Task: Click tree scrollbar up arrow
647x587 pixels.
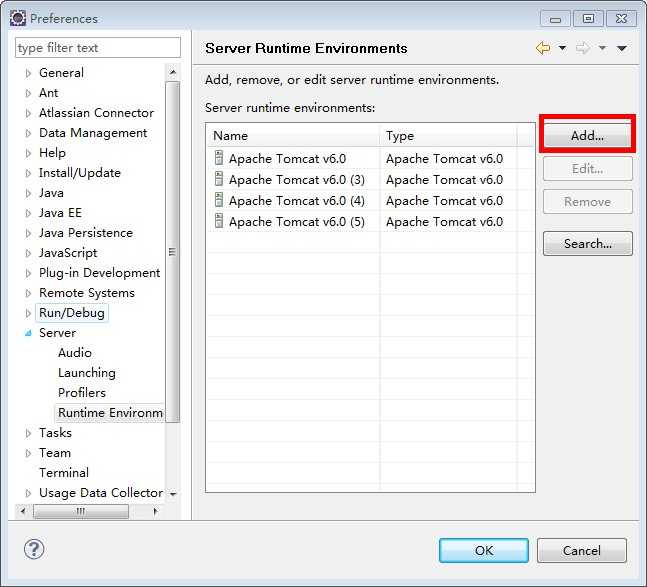Action: coord(173,73)
